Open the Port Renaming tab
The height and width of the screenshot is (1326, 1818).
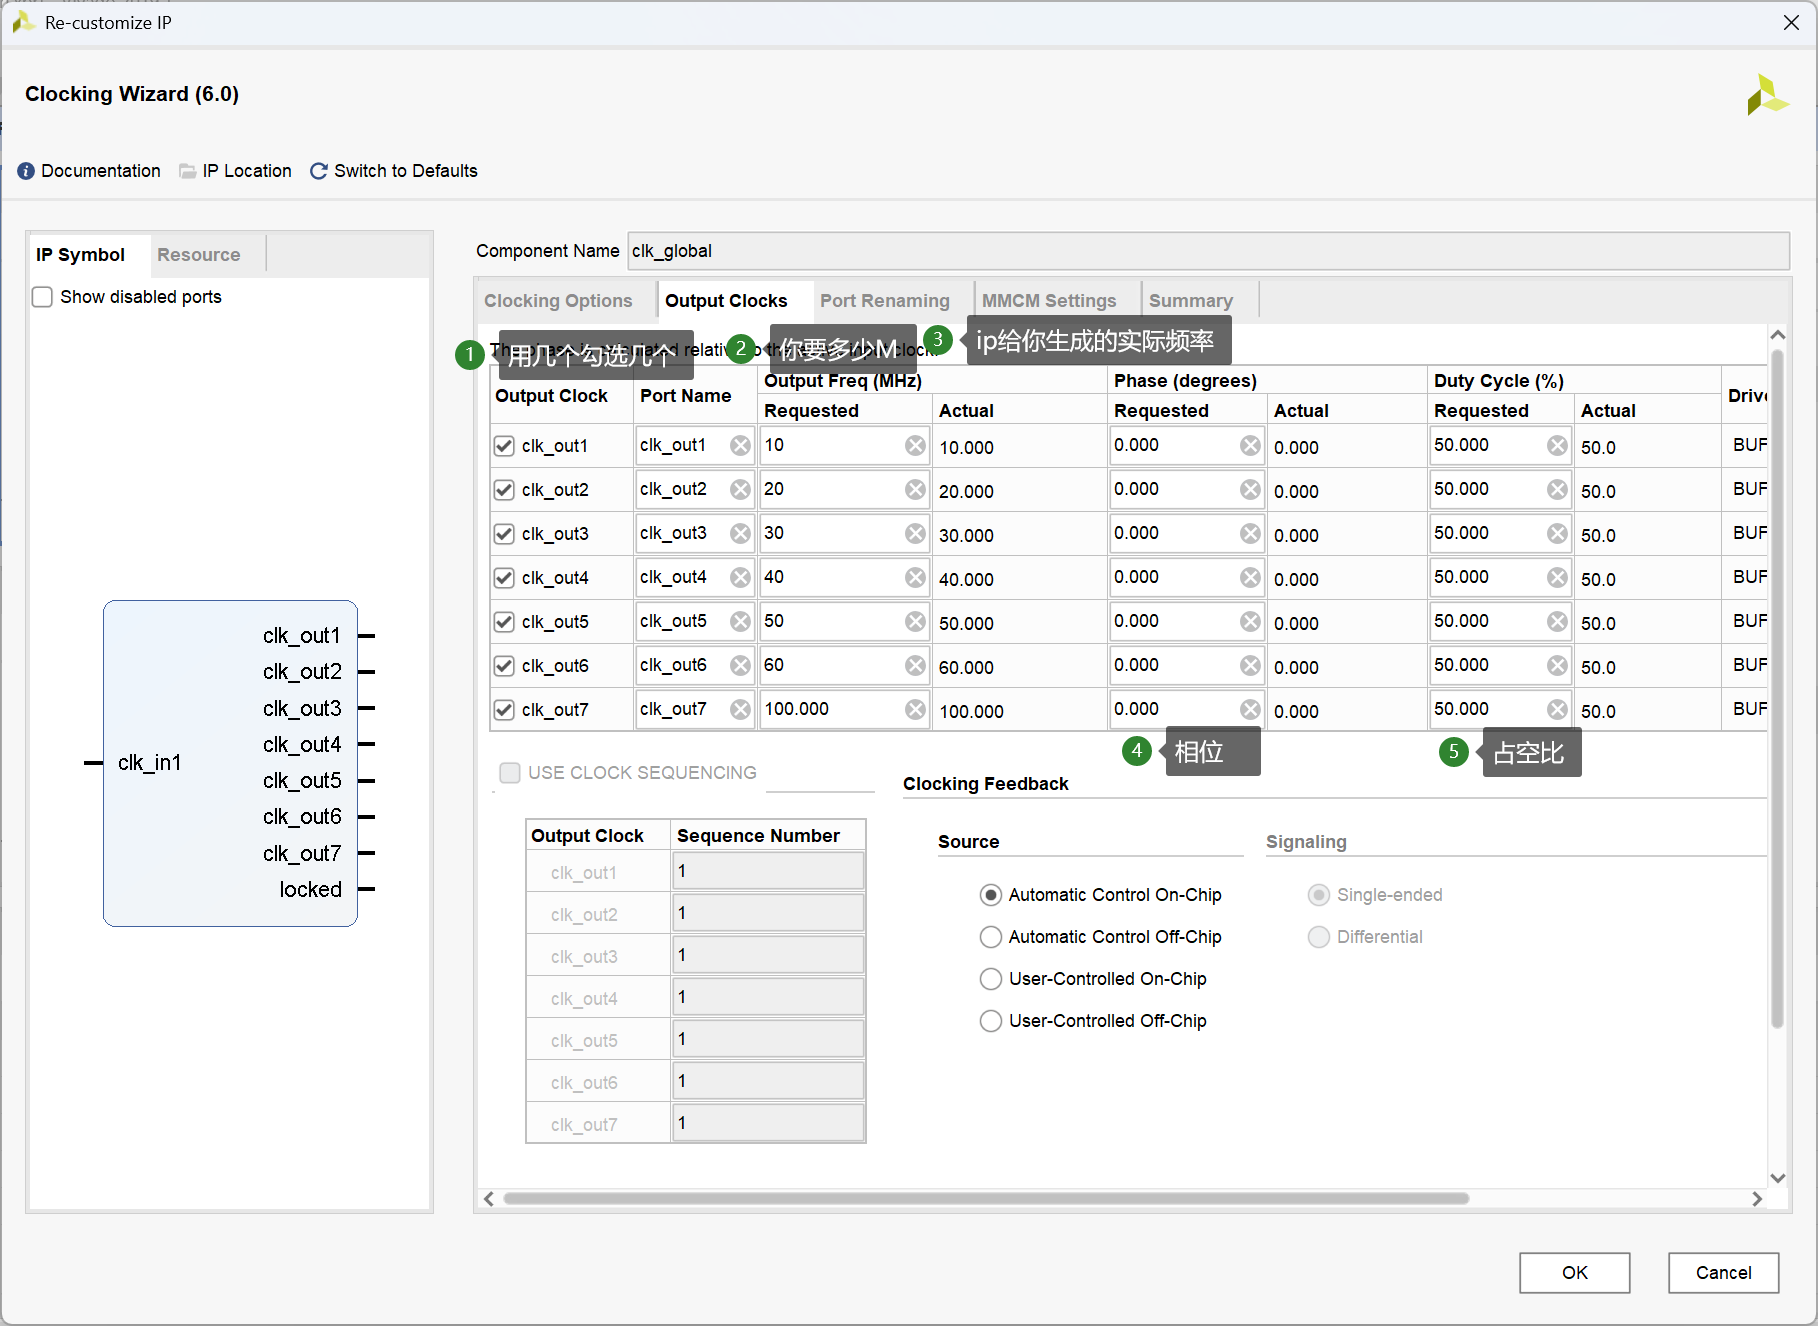click(x=885, y=301)
